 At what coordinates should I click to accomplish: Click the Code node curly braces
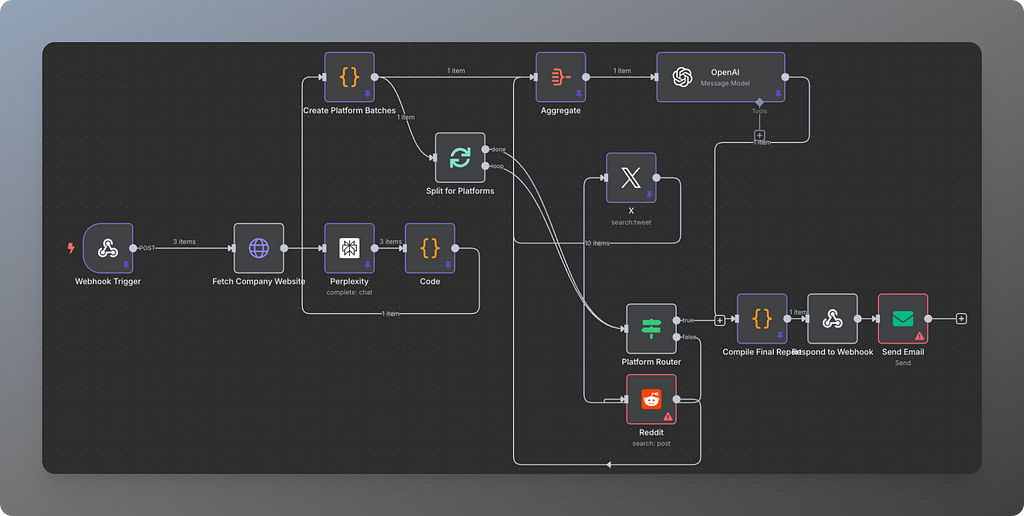tap(430, 248)
